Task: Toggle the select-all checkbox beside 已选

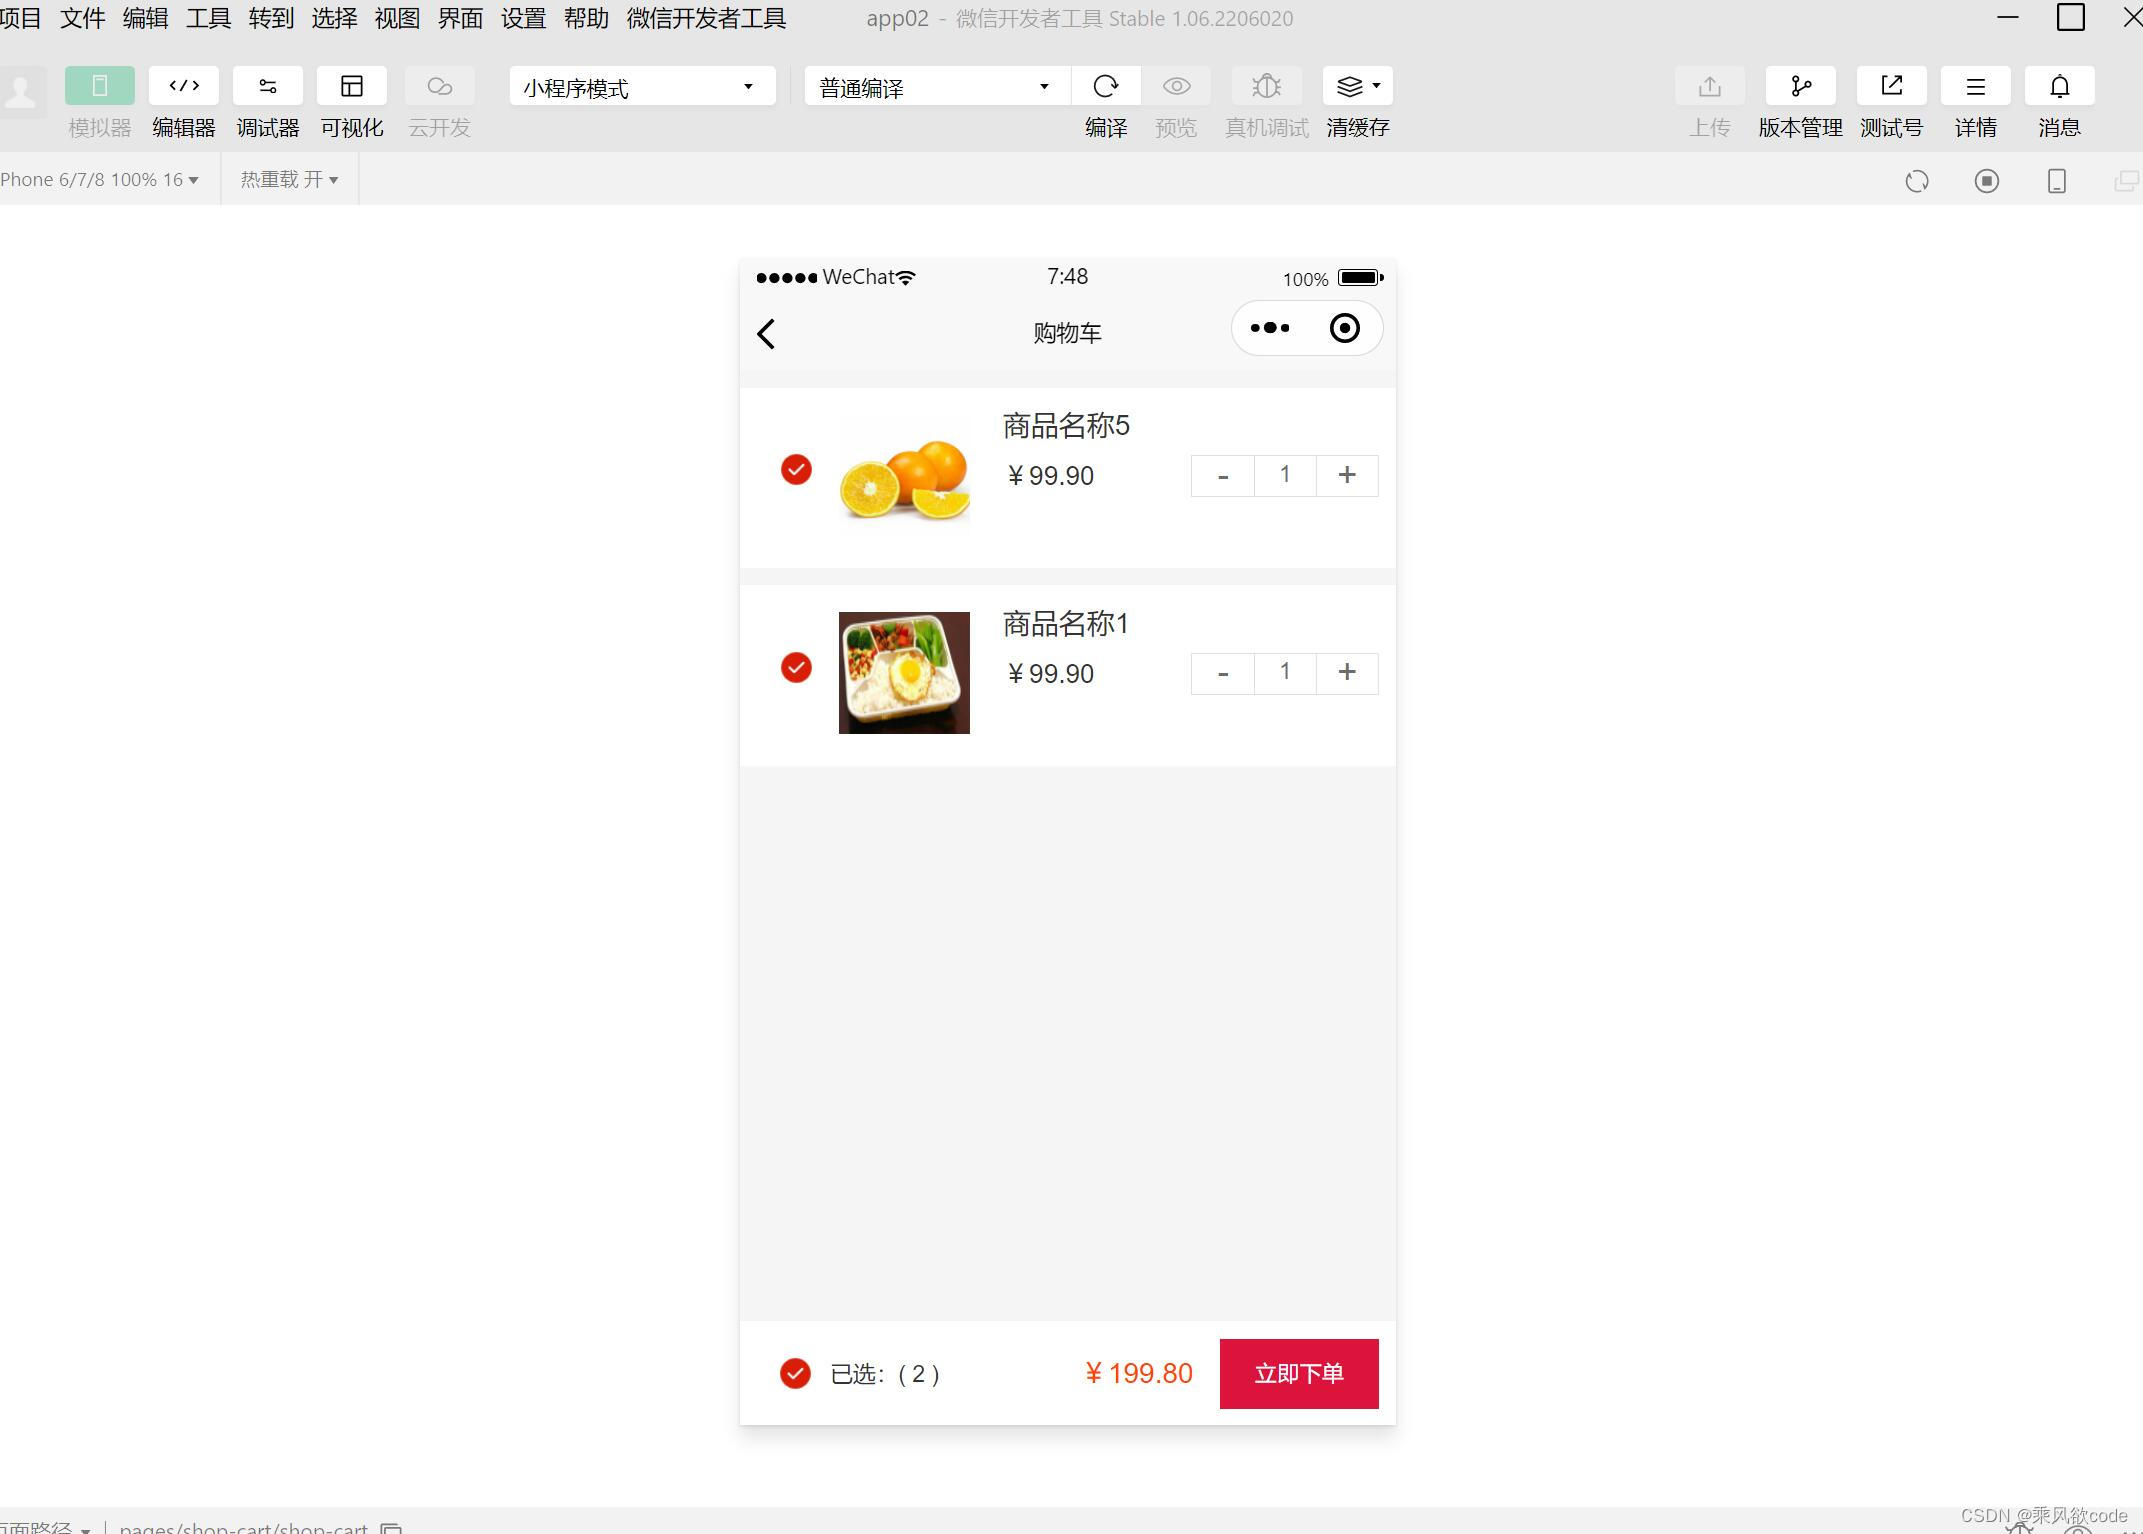Action: point(795,1373)
